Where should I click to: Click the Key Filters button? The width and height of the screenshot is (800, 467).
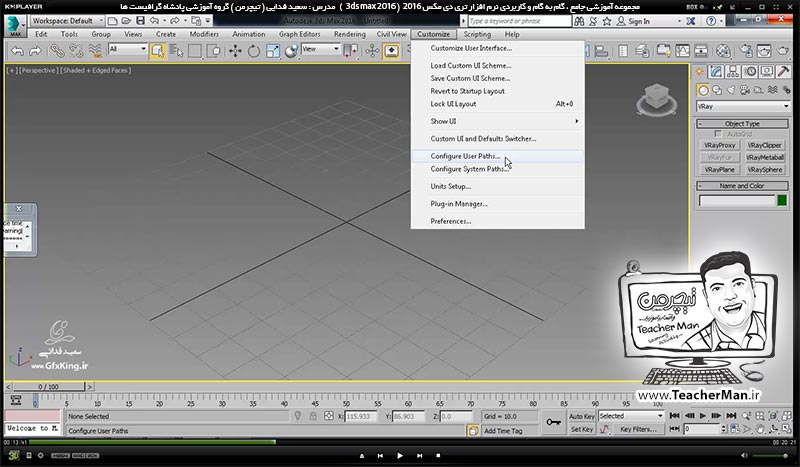pyautogui.click(x=638, y=429)
